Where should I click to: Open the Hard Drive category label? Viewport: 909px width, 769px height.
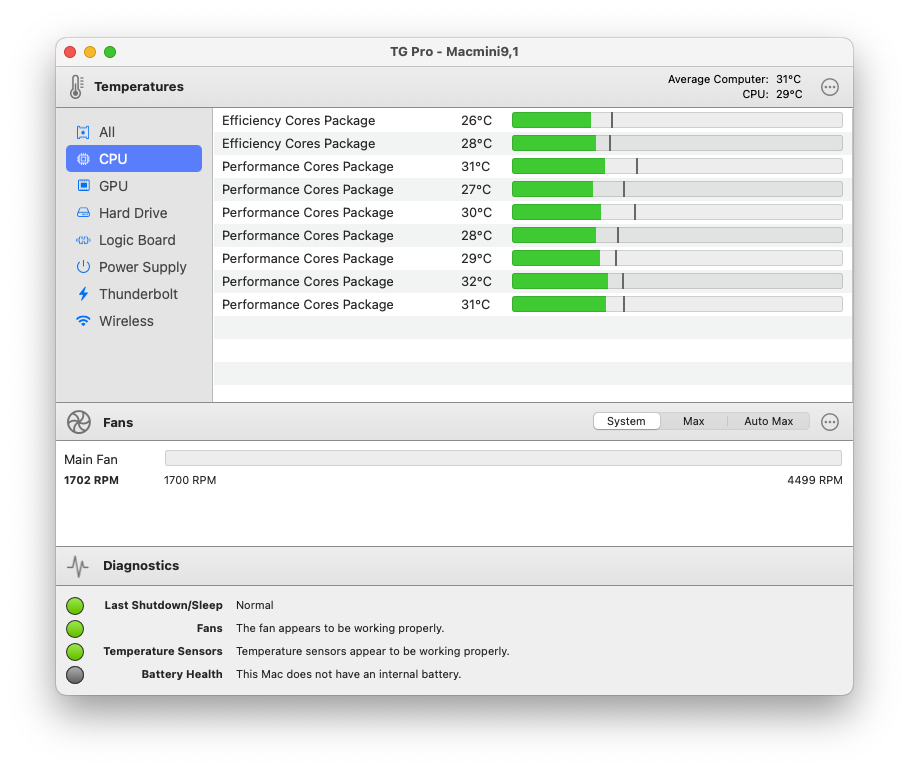point(133,213)
